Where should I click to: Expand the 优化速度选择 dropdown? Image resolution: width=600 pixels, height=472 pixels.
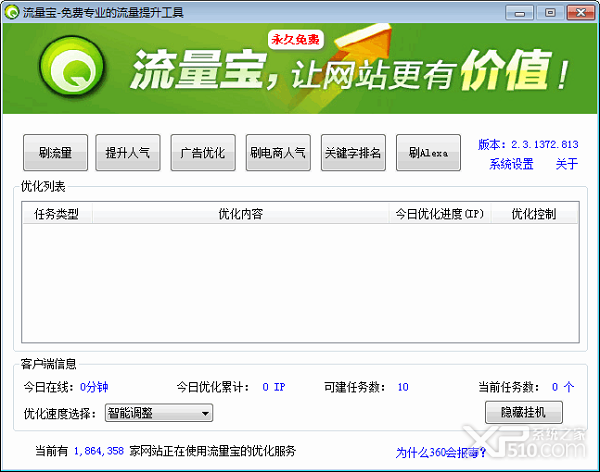coord(159,413)
